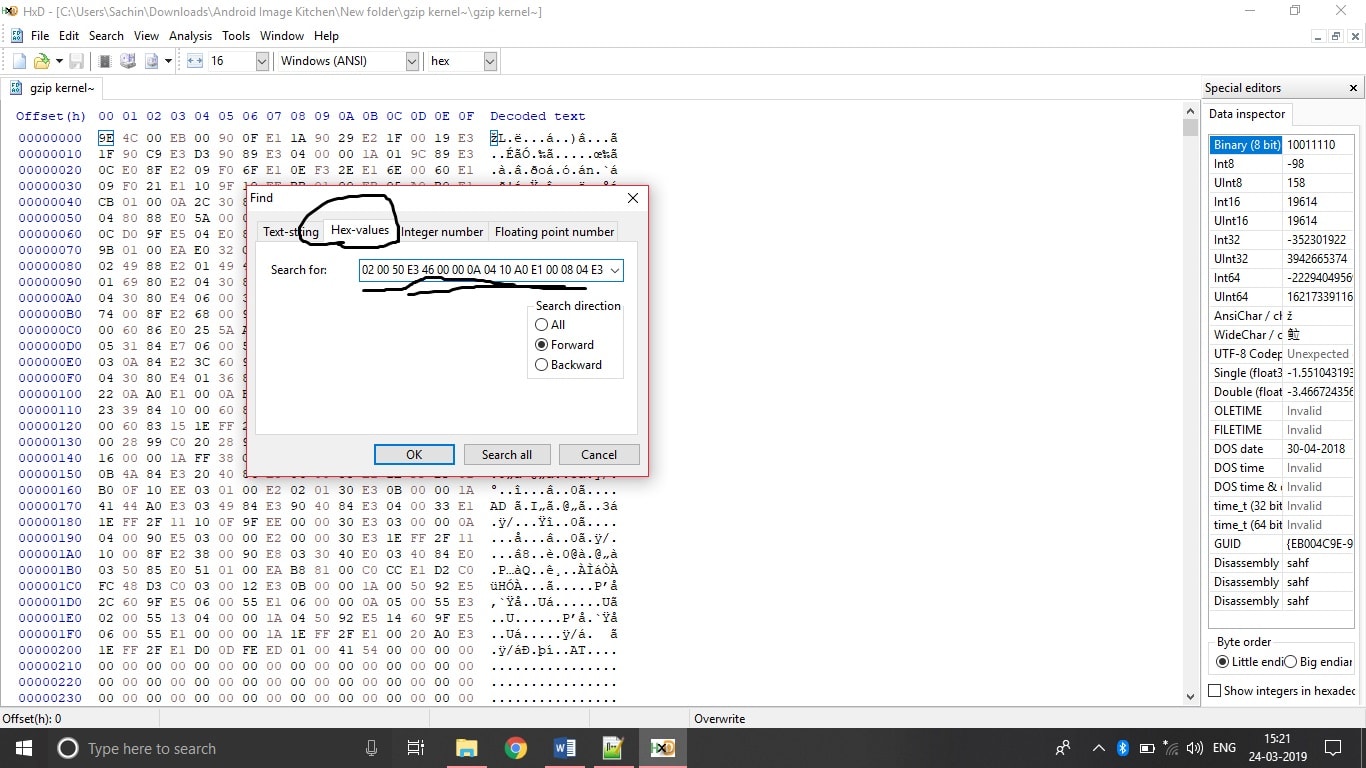Expand the Windows (ANSI) charset dropdown
Image resolution: width=1366 pixels, height=768 pixels.
click(411, 61)
